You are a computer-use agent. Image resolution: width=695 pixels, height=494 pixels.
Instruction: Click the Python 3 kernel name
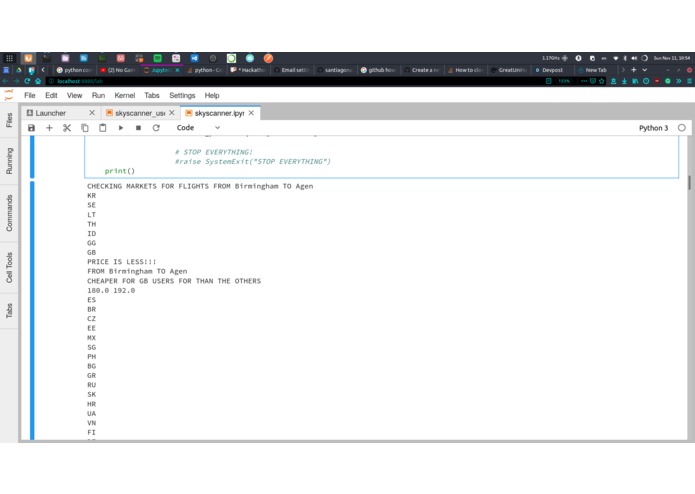[653, 128]
